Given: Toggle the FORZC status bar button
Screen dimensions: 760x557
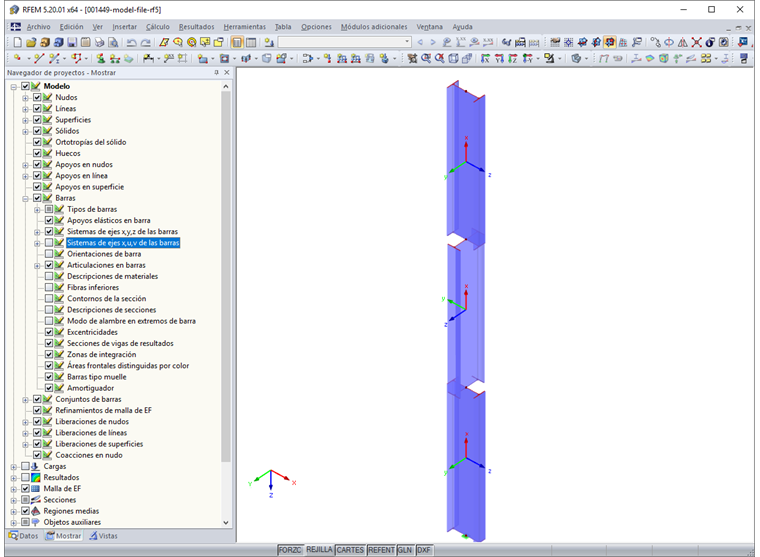Looking at the screenshot, I should point(290,550).
